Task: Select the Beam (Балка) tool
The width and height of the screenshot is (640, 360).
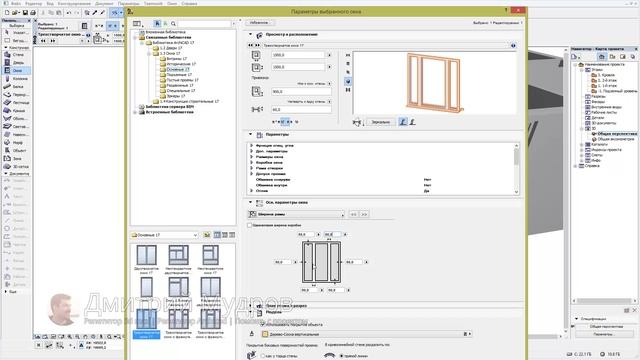Action: pos(16,87)
